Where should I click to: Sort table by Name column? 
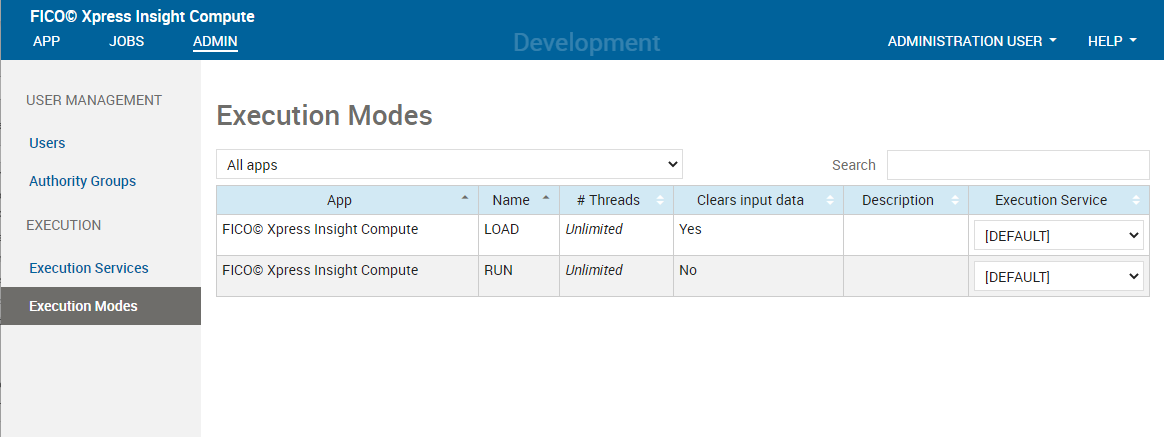519,200
